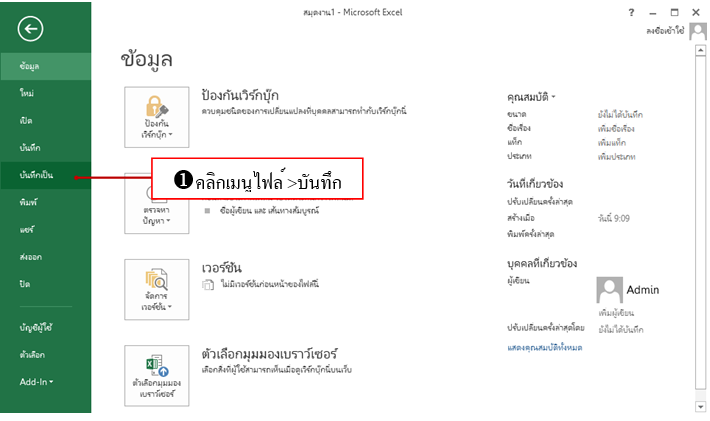Click the เพิ่มผู้เขียน add author field
710x421 pixels.
point(616,313)
